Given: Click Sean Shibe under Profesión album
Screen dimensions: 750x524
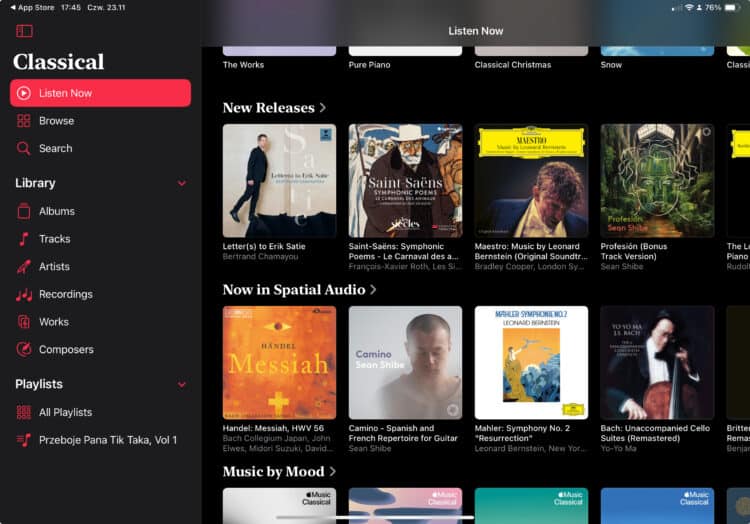Looking at the screenshot, I should (x=622, y=267).
